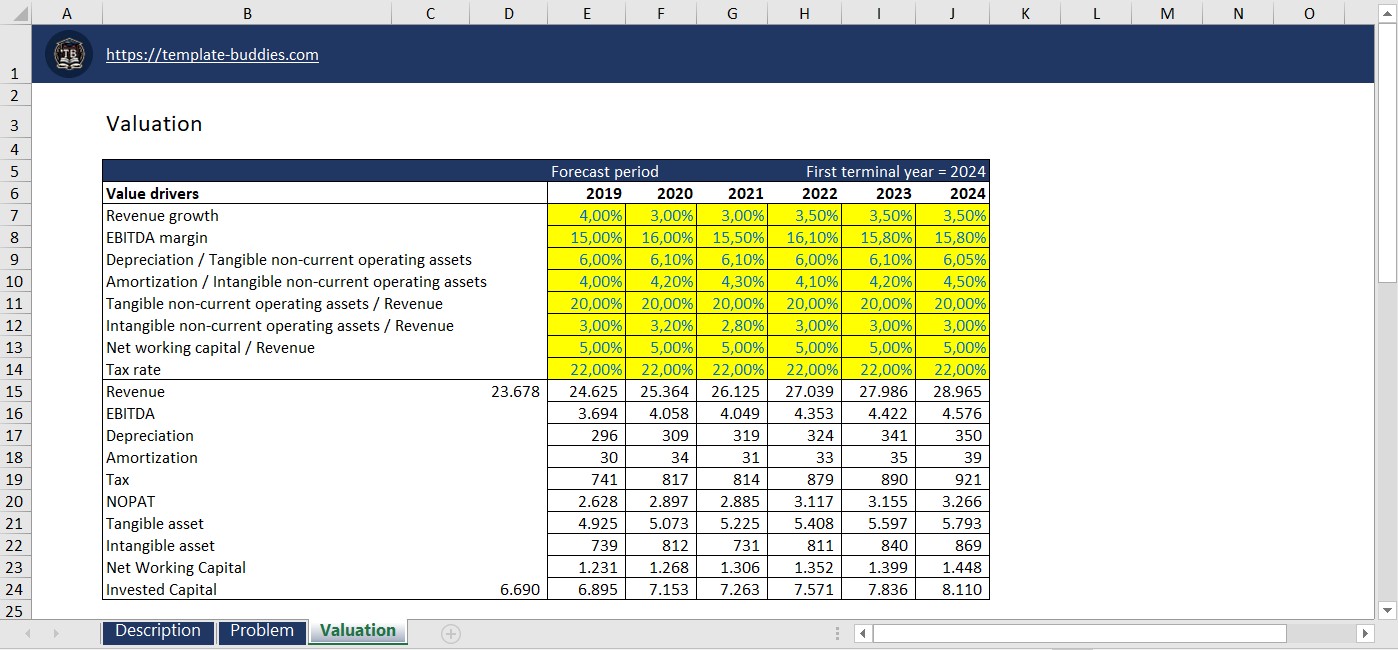The height and width of the screenshot is (650, 1398).
Task: Open the Description sheet
Action: pos(157,631)
